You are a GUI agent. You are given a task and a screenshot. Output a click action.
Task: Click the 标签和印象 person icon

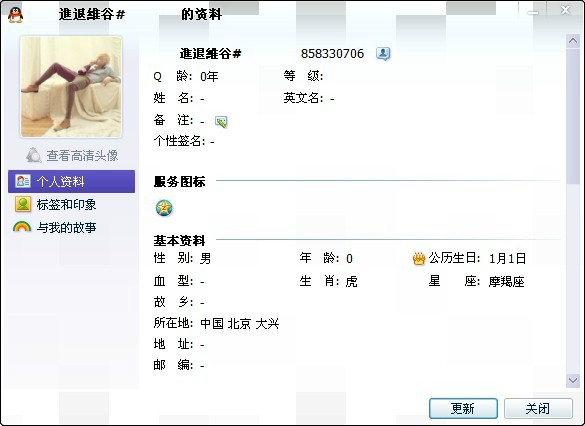tap(23, 204)
